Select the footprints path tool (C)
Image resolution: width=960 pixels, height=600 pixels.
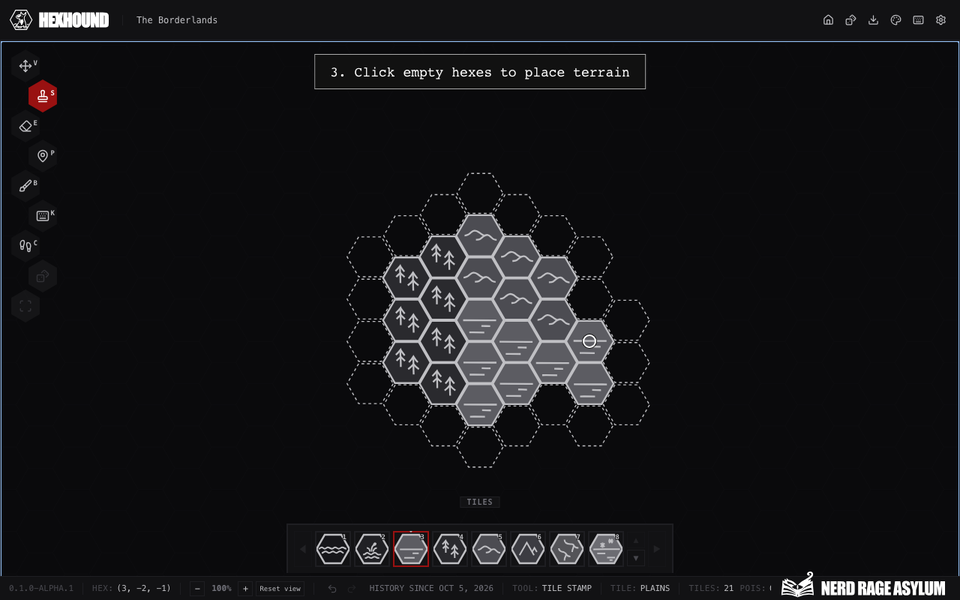tap(26, 246)
